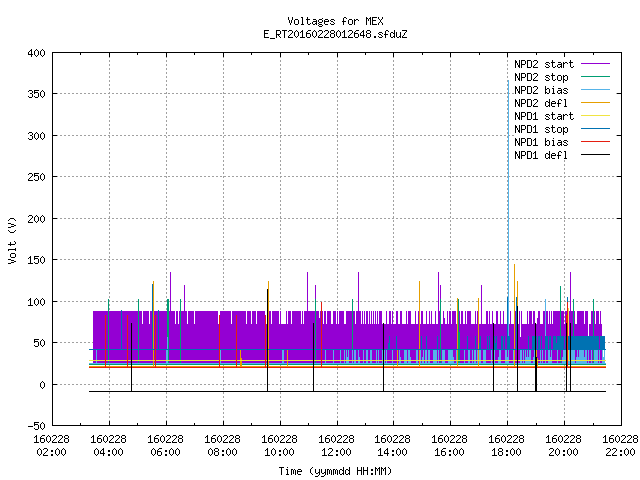Click the 160228 18:00 time tick label

[x=506, y=446]
